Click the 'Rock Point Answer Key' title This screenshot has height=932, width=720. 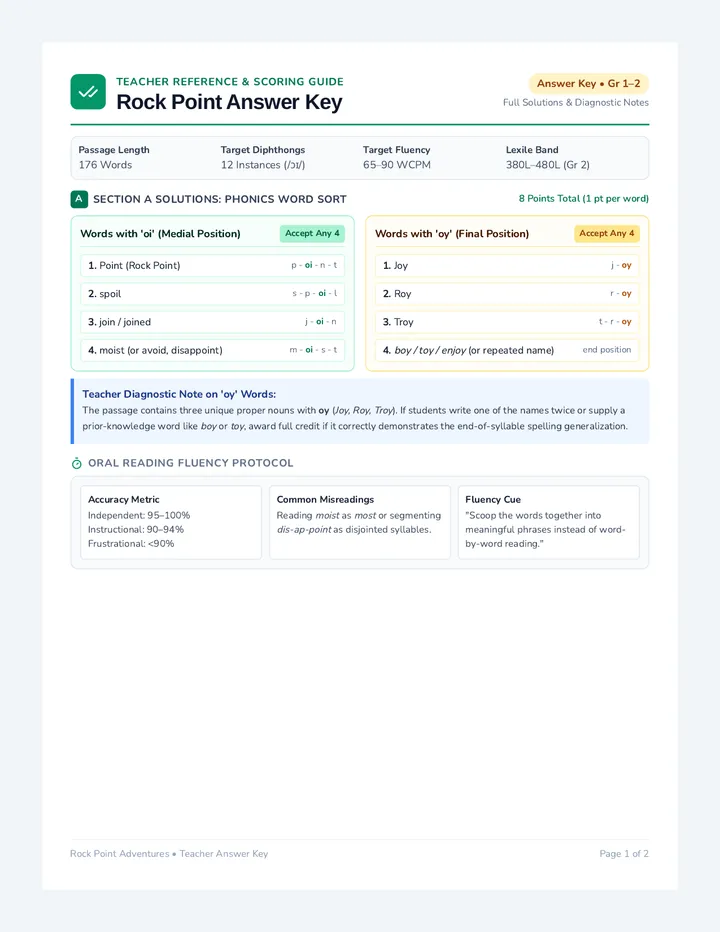pos(229,102)
